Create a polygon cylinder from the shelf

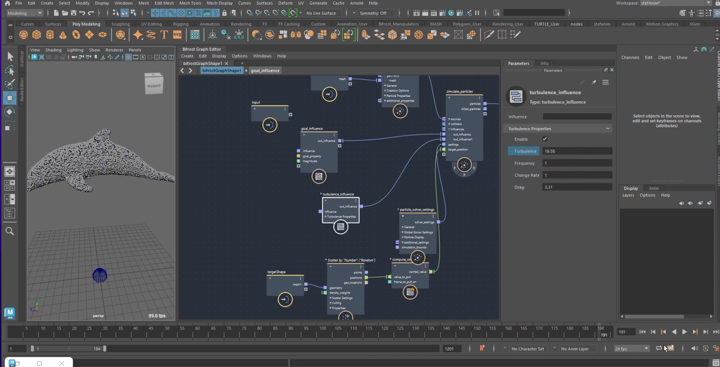point(50,34)
